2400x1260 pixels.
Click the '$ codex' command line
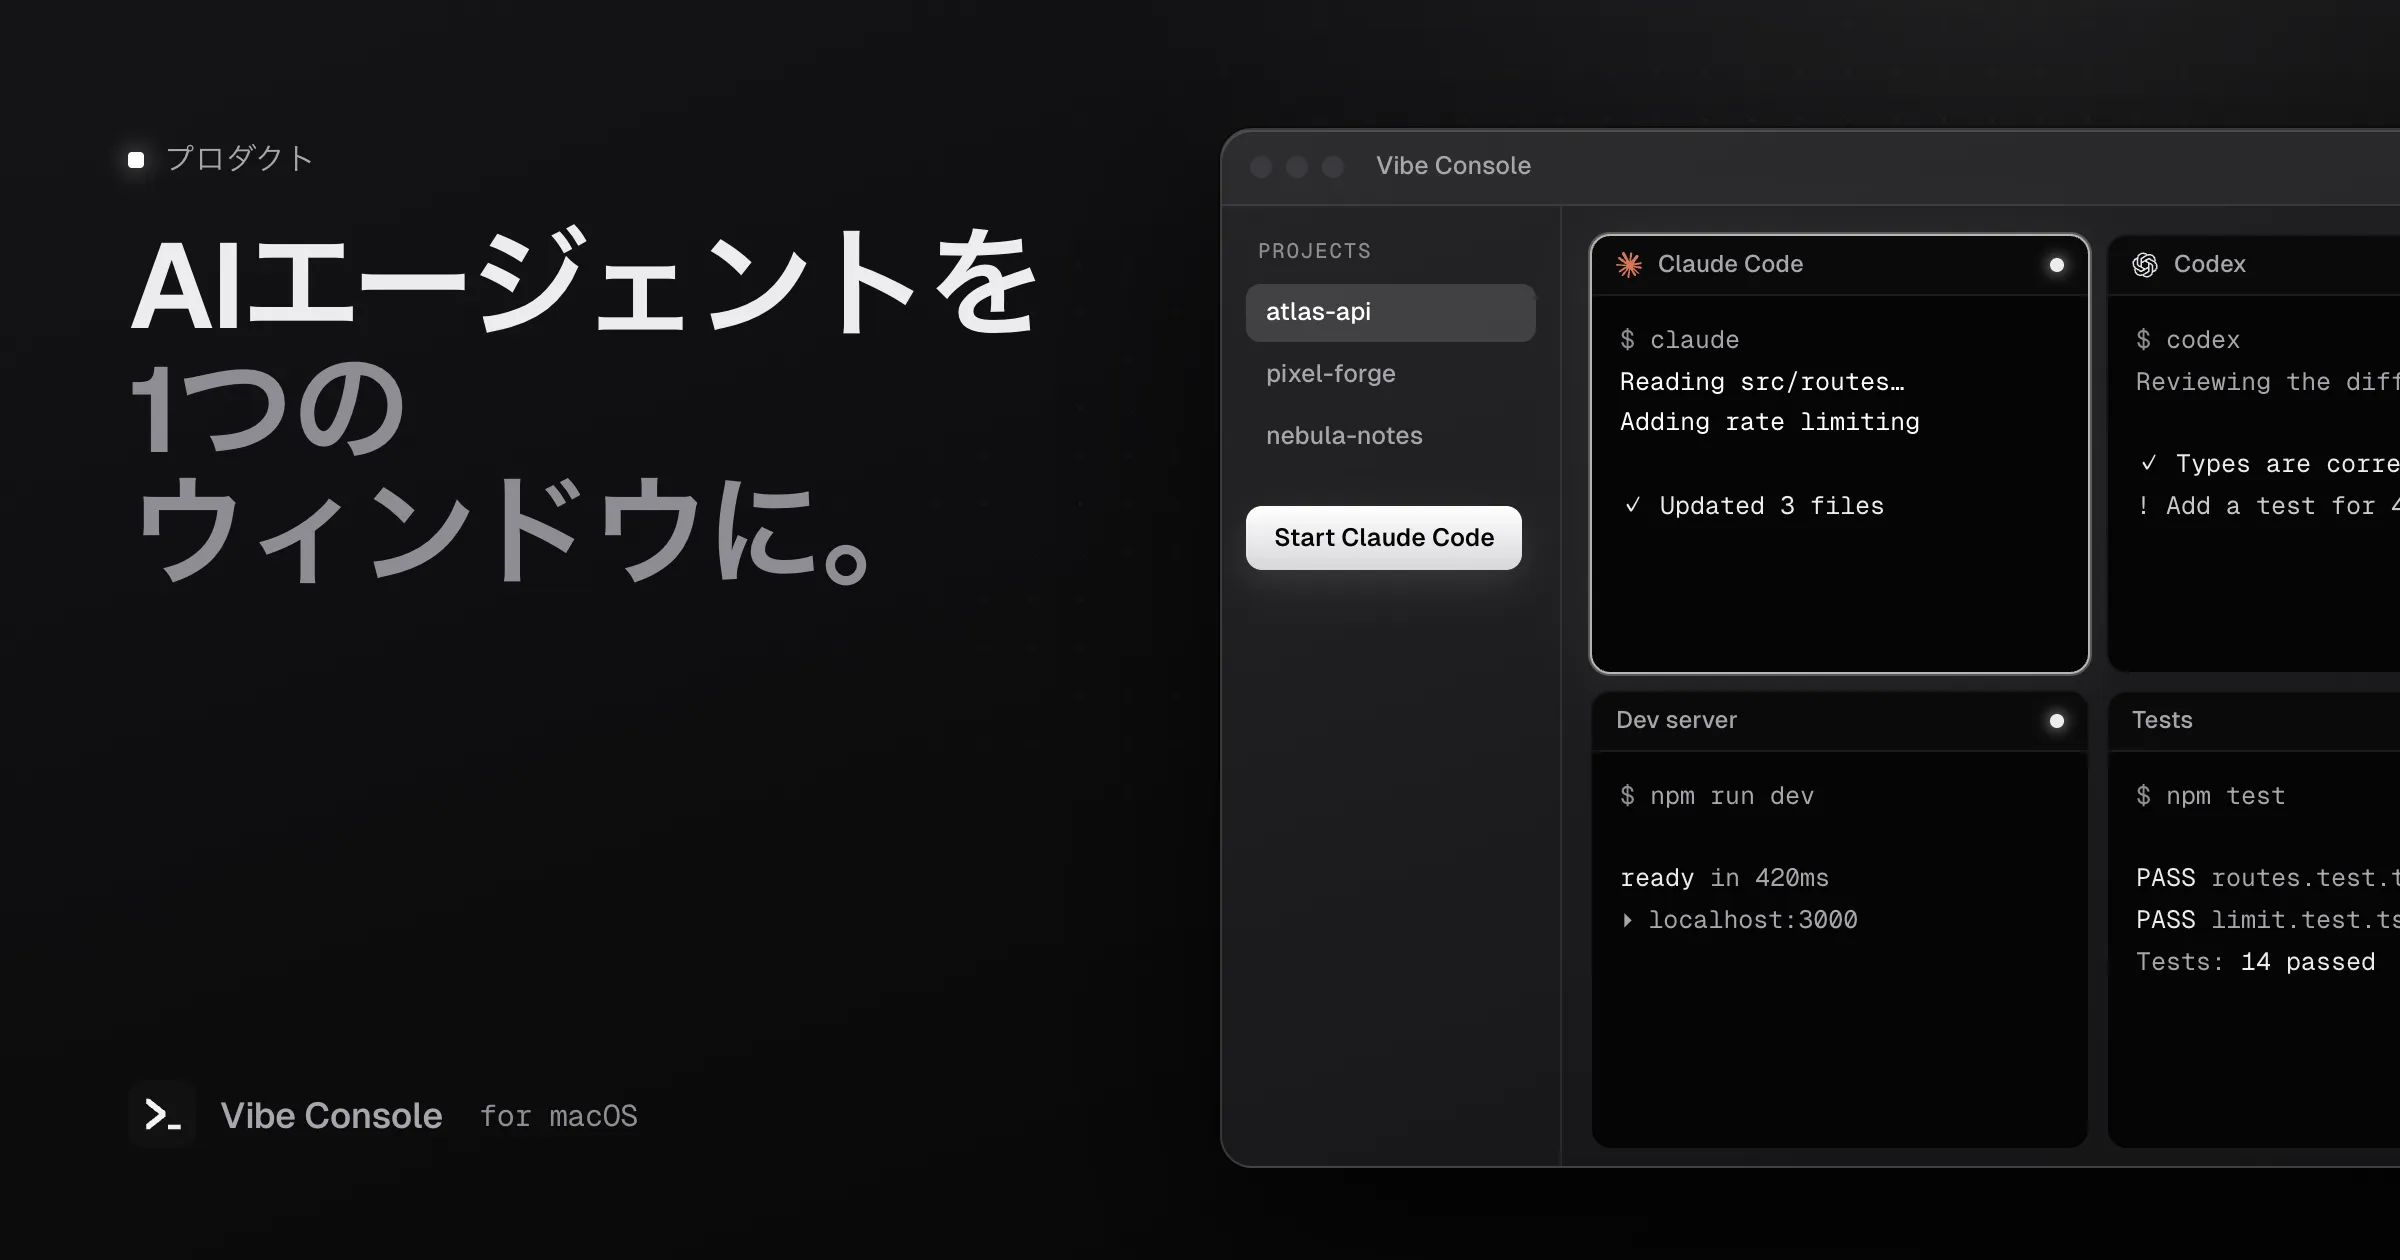tap(2187, 340)
